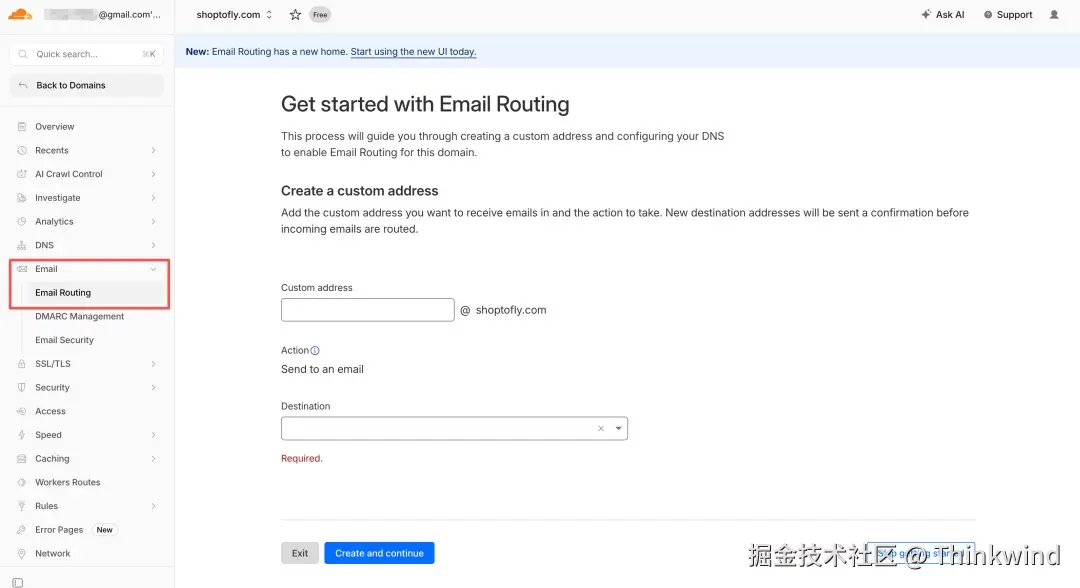Click the Speed lightning icon

[x=21, y=435]
